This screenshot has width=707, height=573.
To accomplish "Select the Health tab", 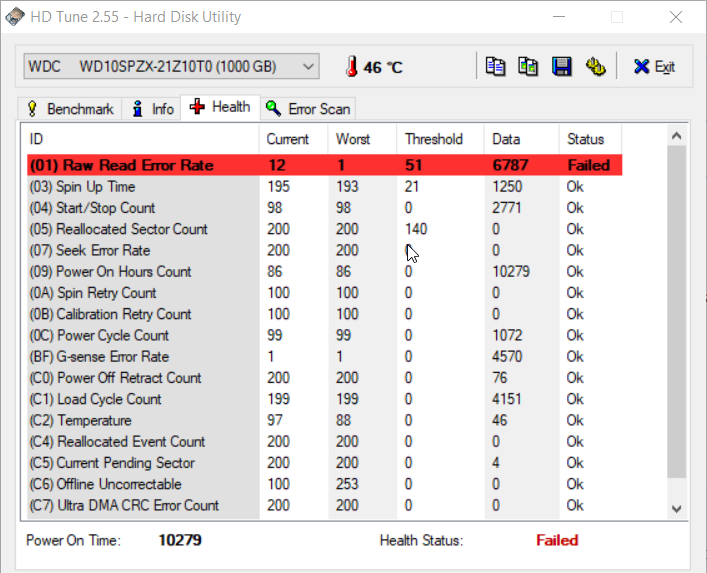I will 220,107.
